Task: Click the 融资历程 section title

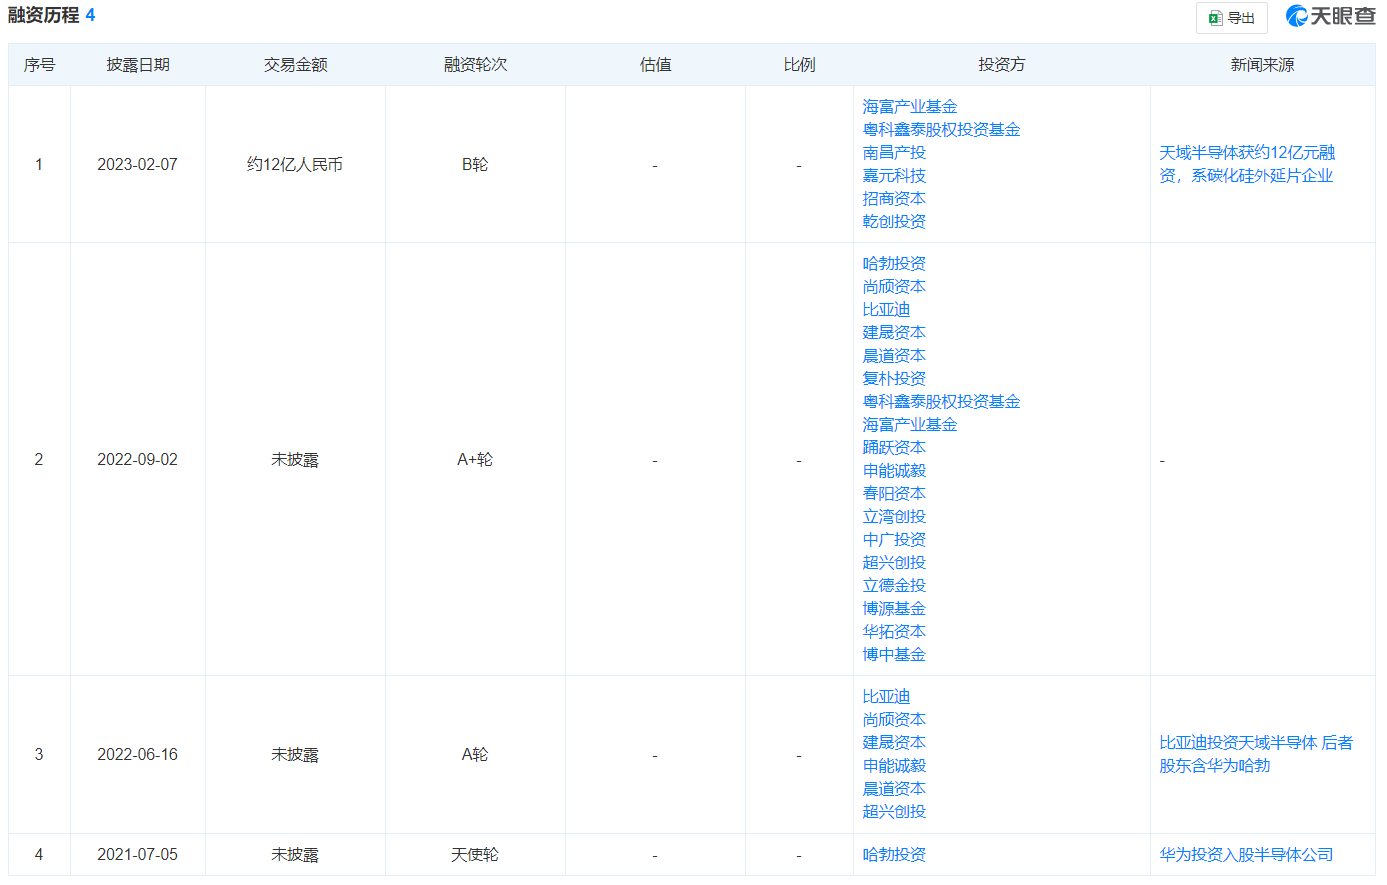Action: 43,15
